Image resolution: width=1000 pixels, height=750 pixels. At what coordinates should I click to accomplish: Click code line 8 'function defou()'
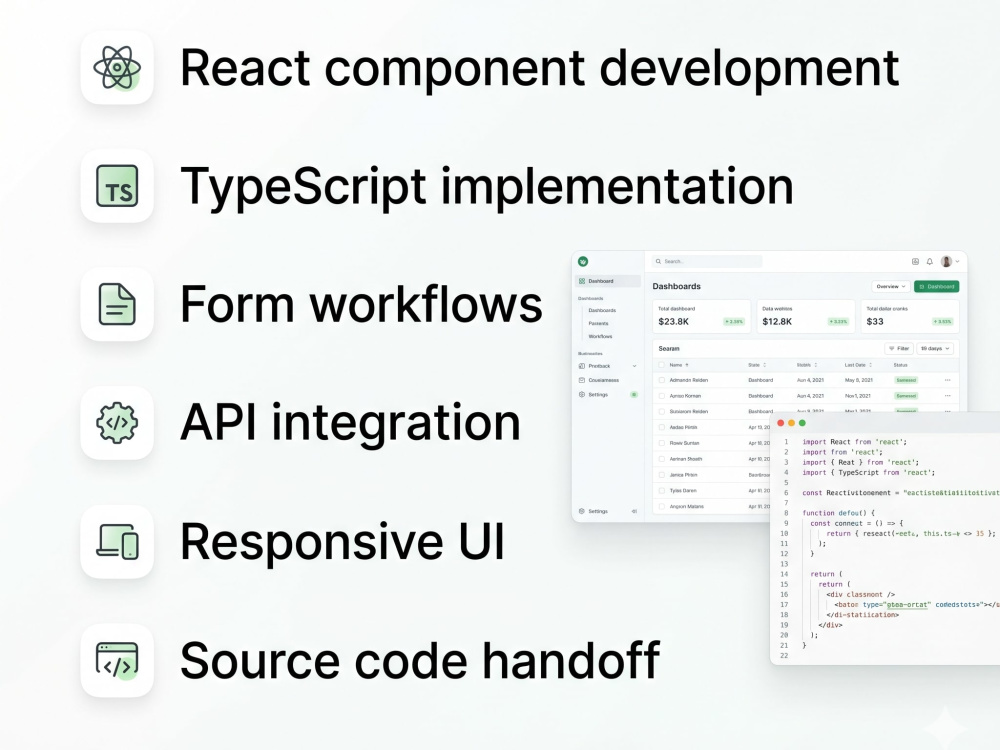click(838, 513)
